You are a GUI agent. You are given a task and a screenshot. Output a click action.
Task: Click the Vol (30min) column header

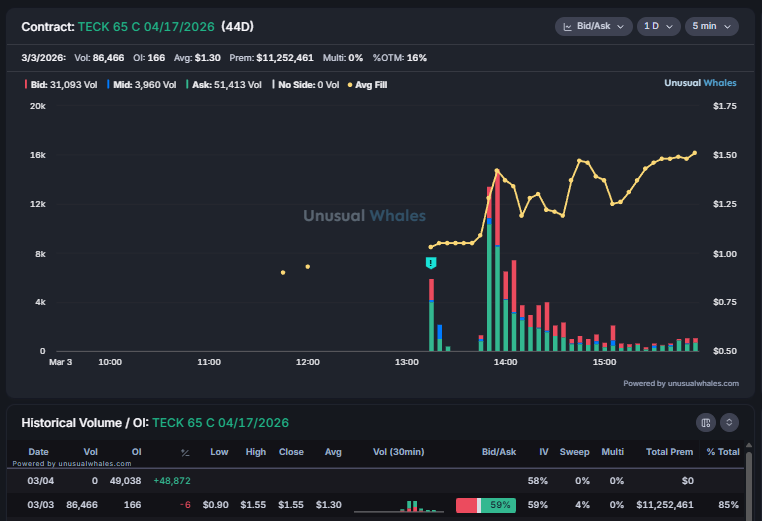(x=398, y=452)
